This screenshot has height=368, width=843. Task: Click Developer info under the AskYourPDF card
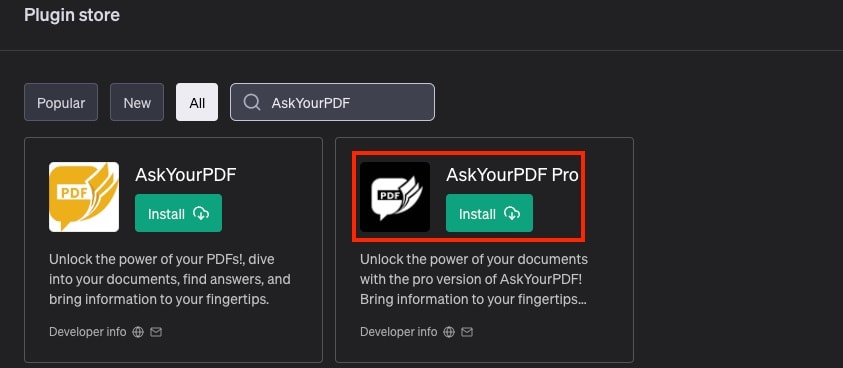(x=88, y=332)
